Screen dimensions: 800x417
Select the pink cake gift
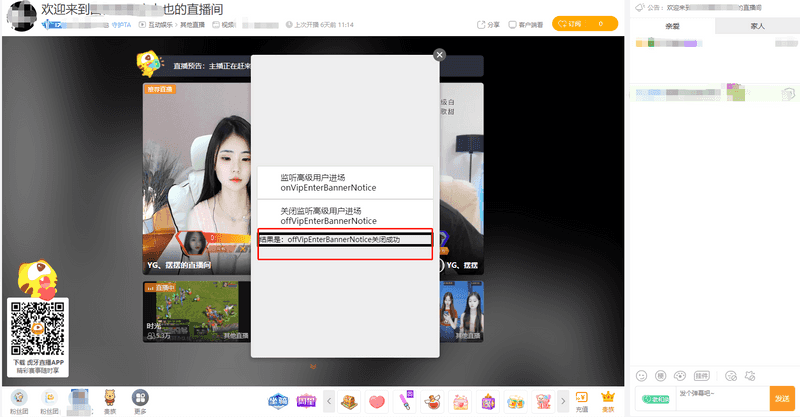(x=461, y=402)
